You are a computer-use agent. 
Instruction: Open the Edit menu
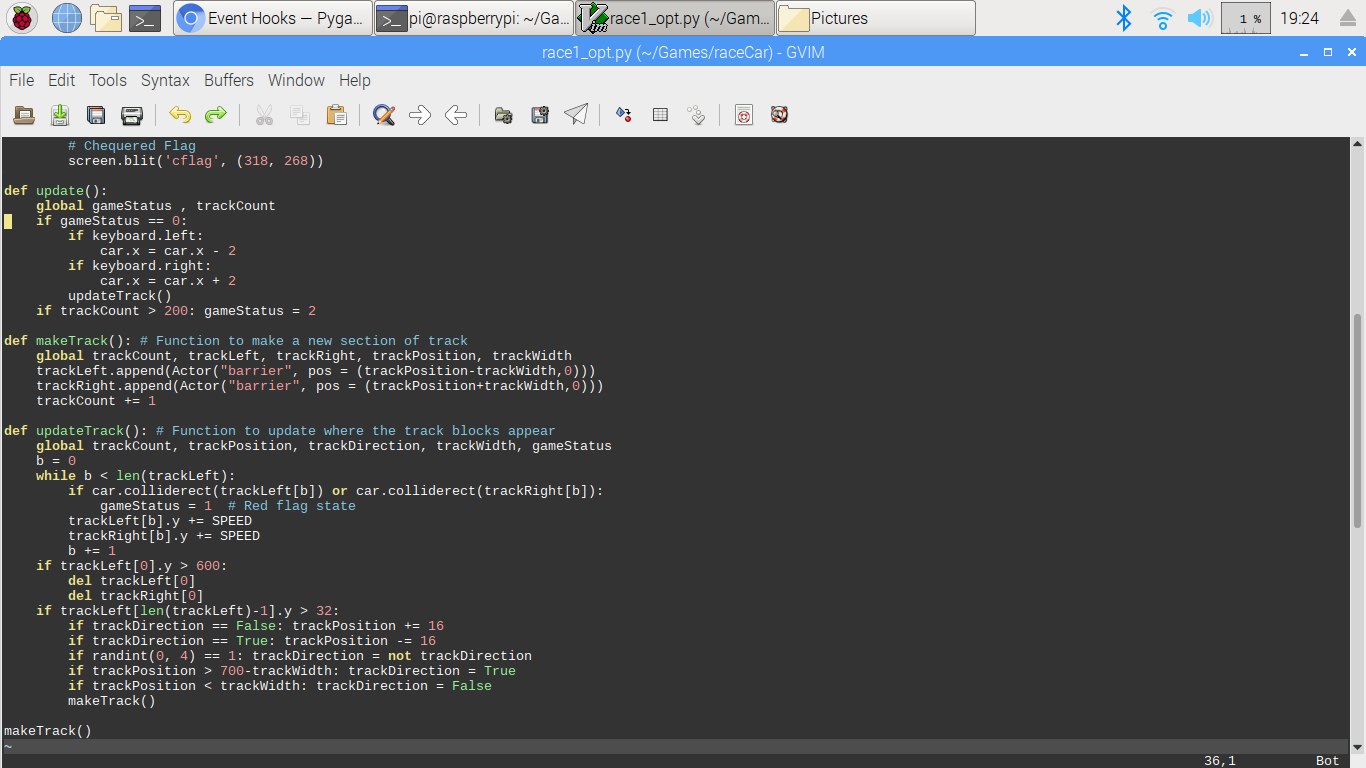pyautogui.click(x=62, y=80)
